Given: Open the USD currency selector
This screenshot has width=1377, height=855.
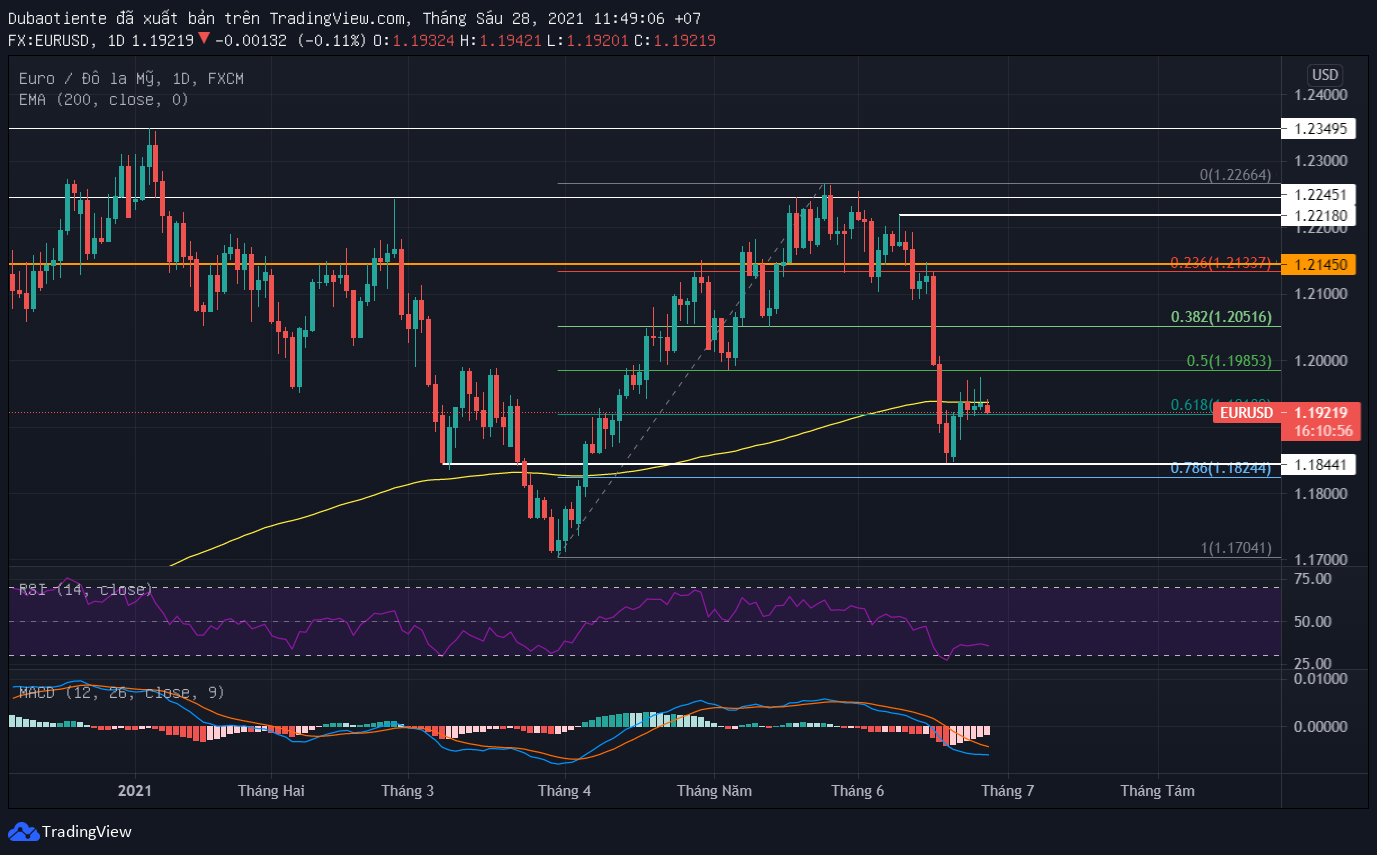Looking at the screenshot, I should tap(1325, 75).
